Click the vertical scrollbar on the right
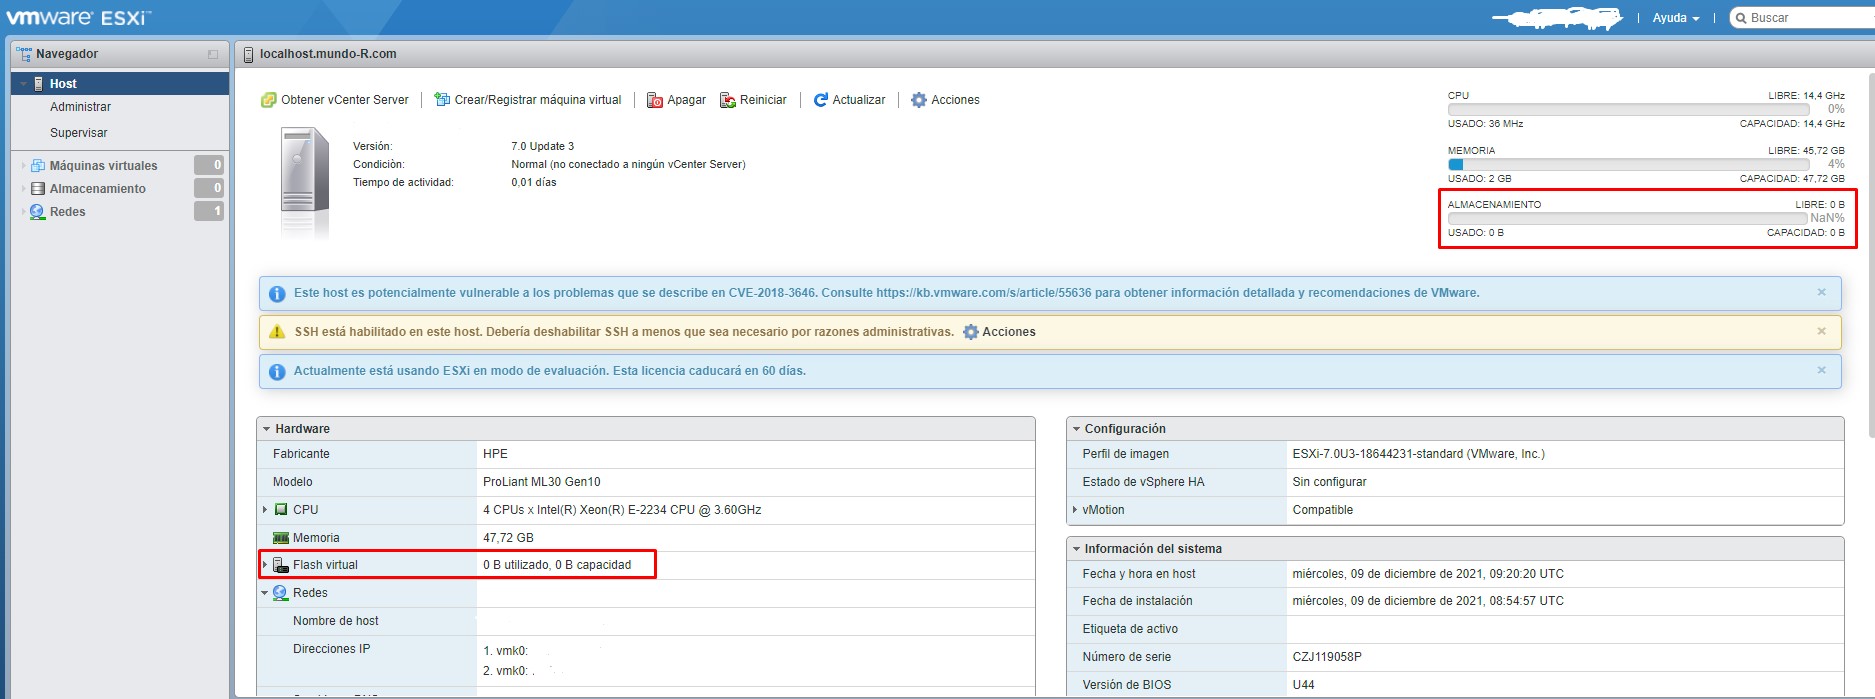The height and width of the screenshot is (699, 1875). [x=1869, y=255]
